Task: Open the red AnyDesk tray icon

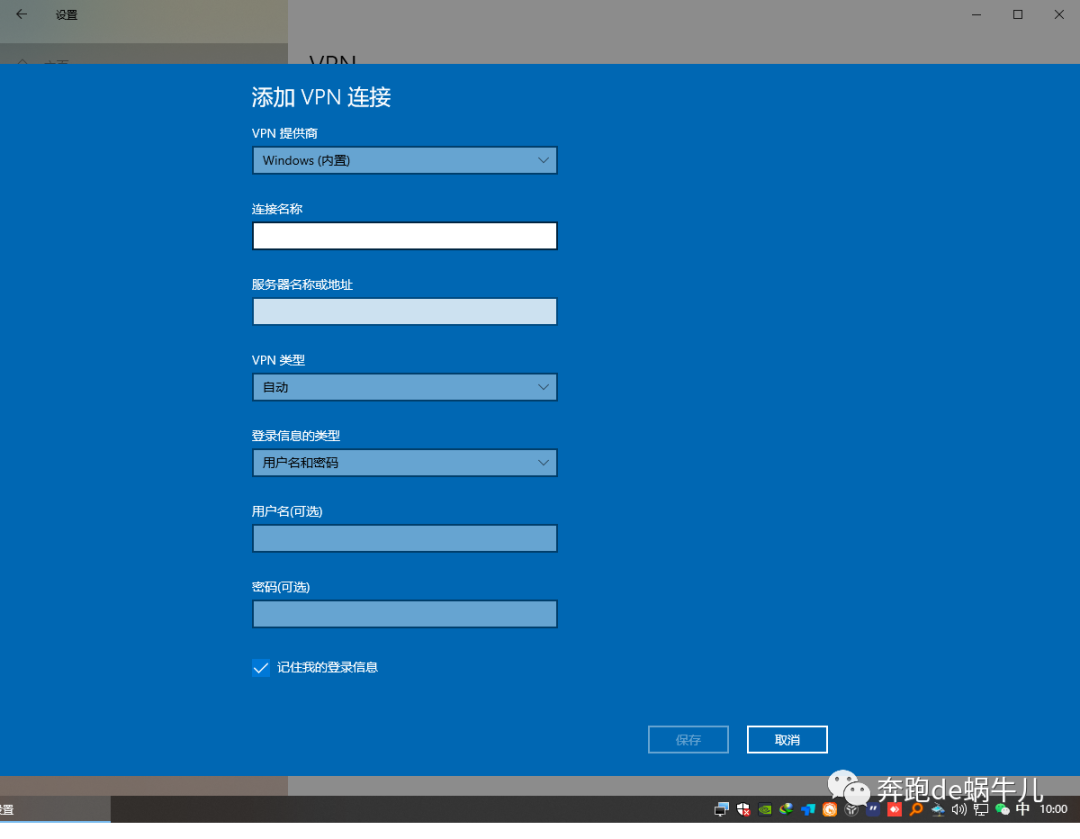Action: coord(895,809)
